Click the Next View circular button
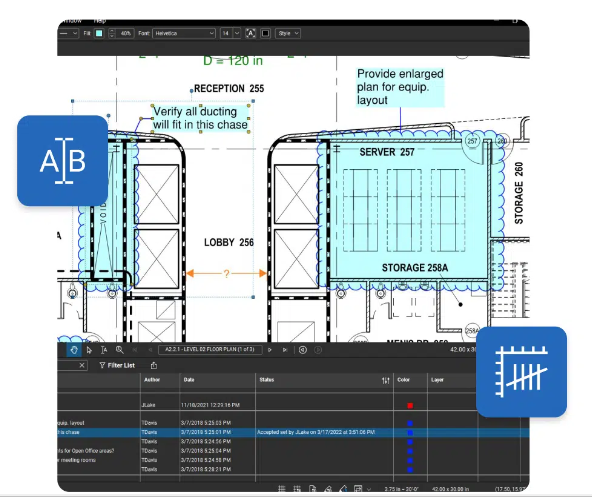The width and height of the screenshot is (592, 497). click(x=318, y=350)
